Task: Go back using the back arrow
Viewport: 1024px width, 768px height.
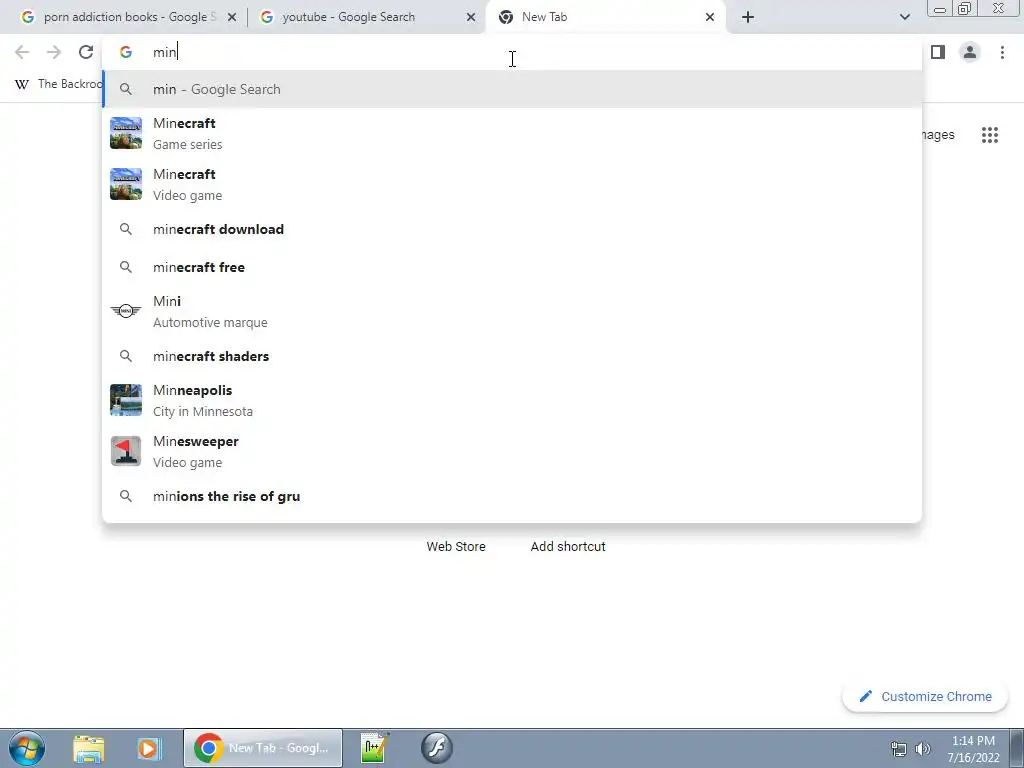Action: point(22,52)
